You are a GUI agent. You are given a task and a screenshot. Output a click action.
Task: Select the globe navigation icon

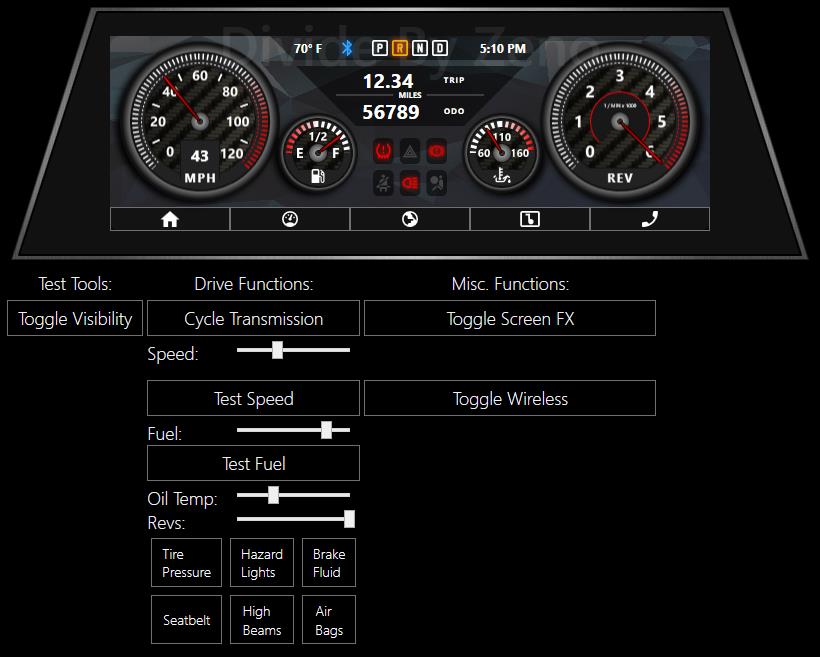click(410, 218)
